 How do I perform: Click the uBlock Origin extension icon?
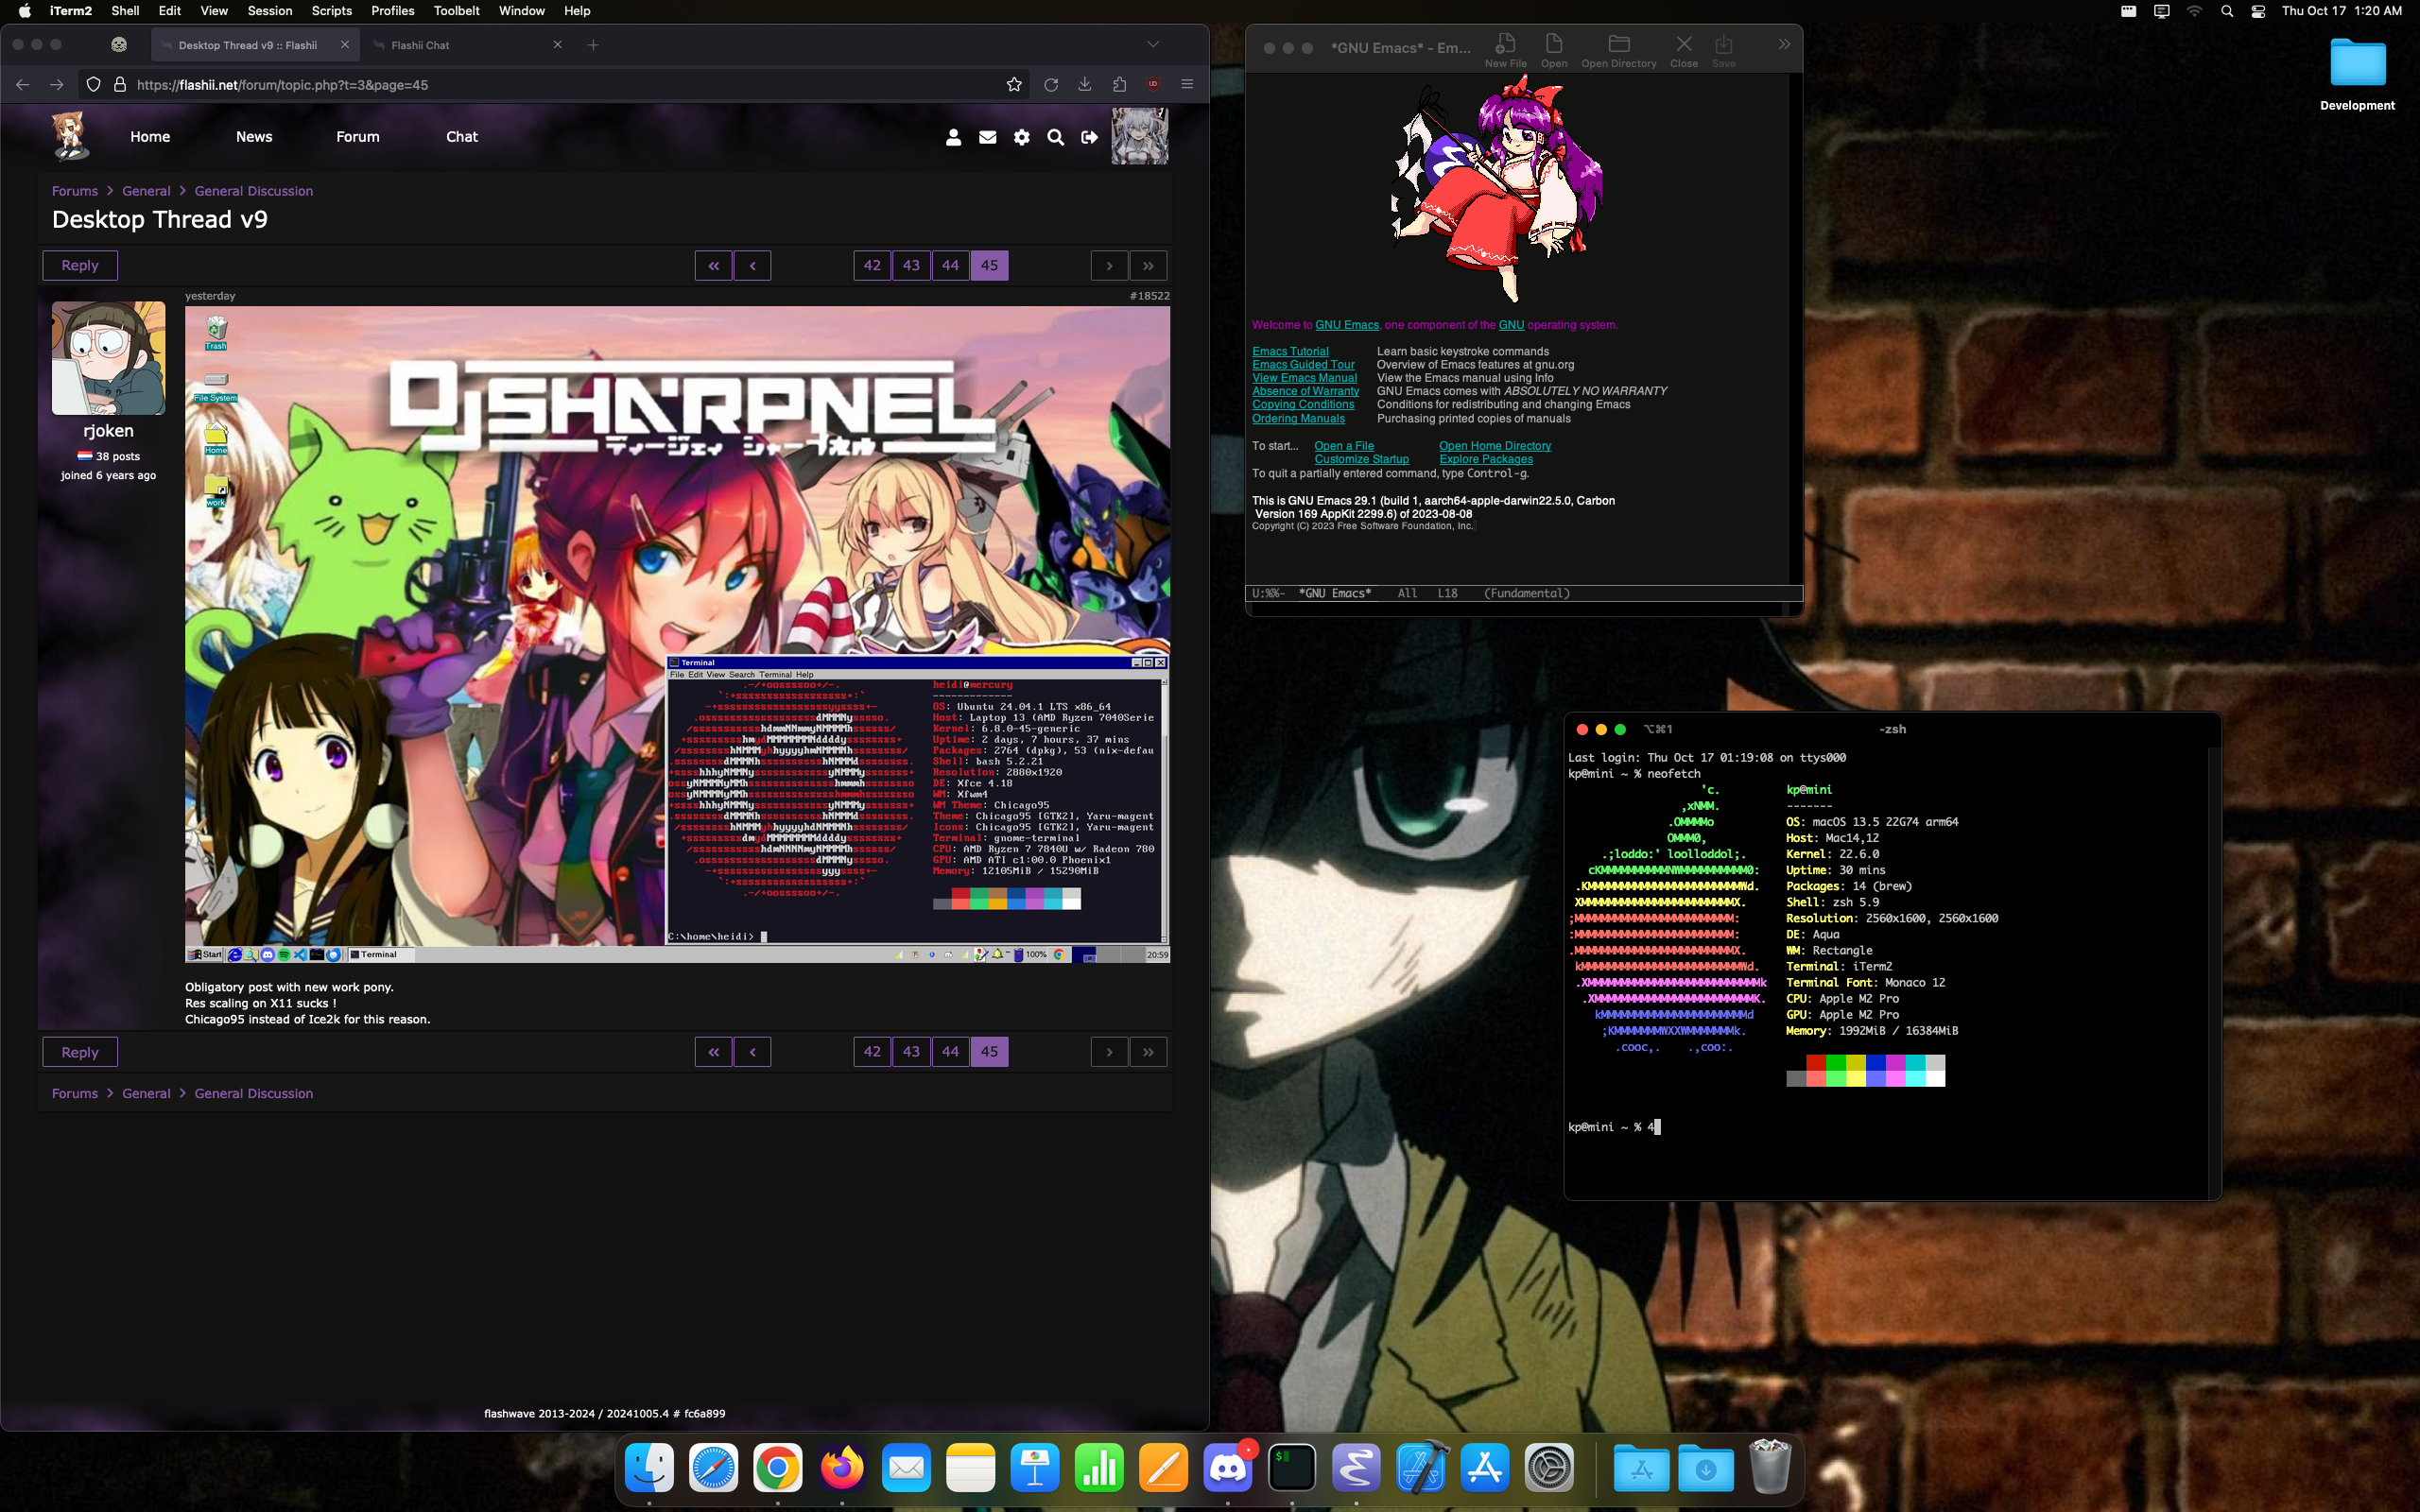point(1153,85)
